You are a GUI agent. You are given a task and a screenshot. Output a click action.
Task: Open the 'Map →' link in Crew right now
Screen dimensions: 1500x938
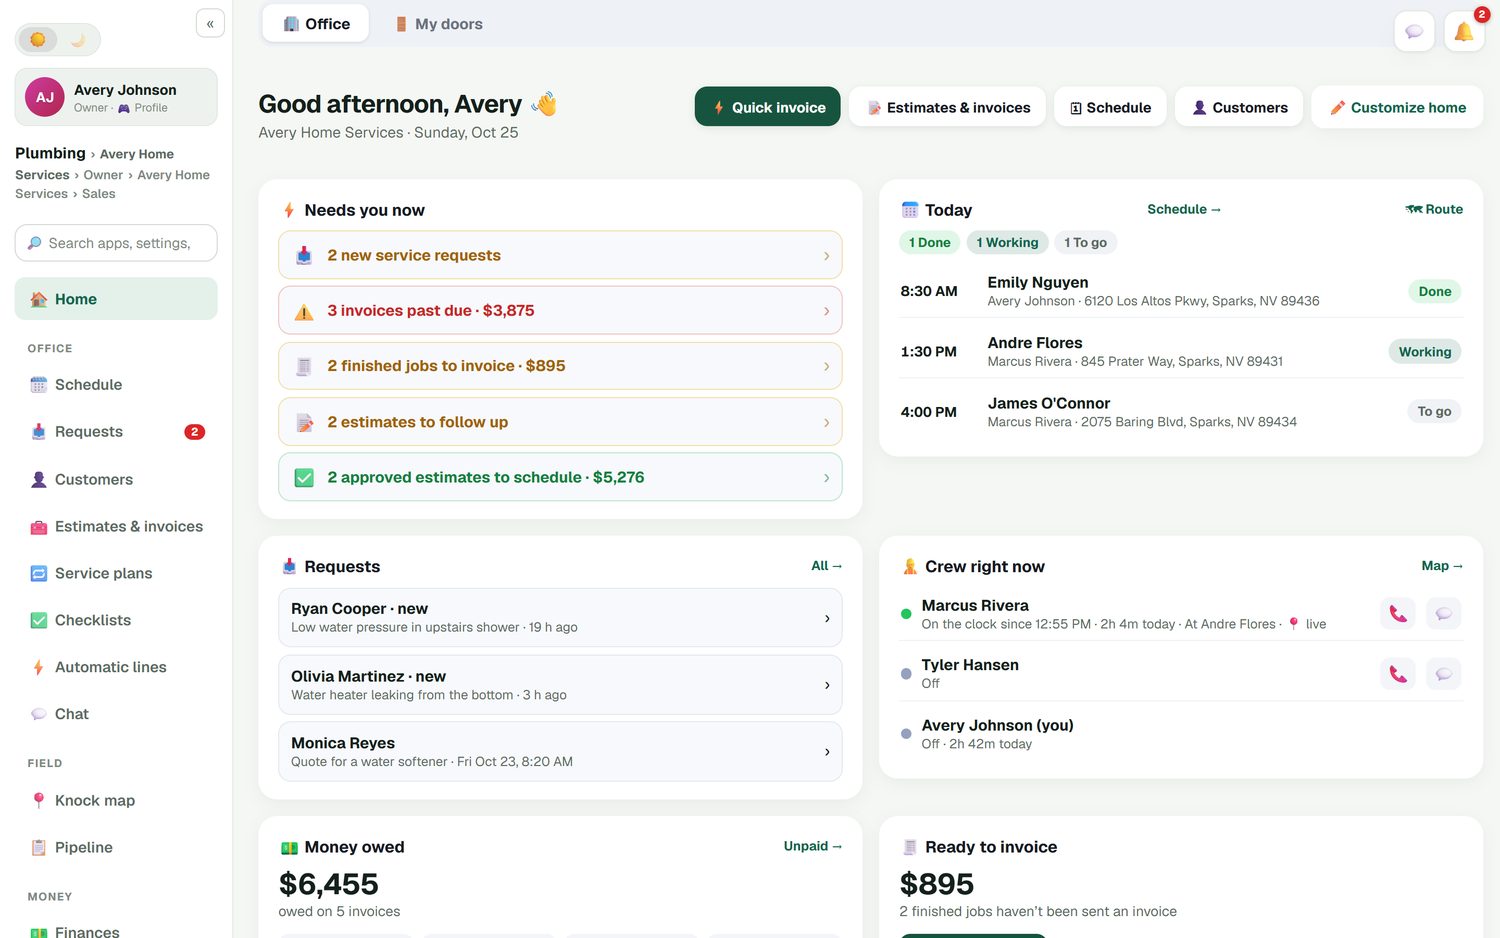[1442, 566]
